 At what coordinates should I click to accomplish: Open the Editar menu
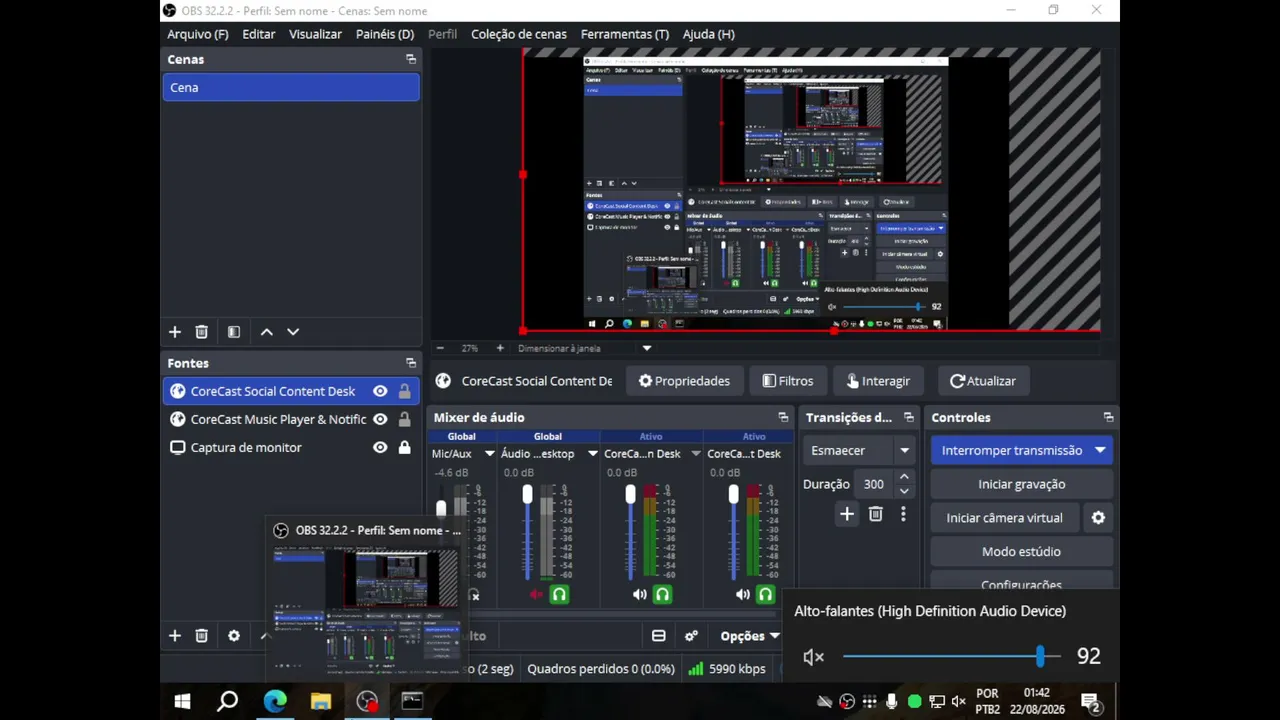(258, 34)
